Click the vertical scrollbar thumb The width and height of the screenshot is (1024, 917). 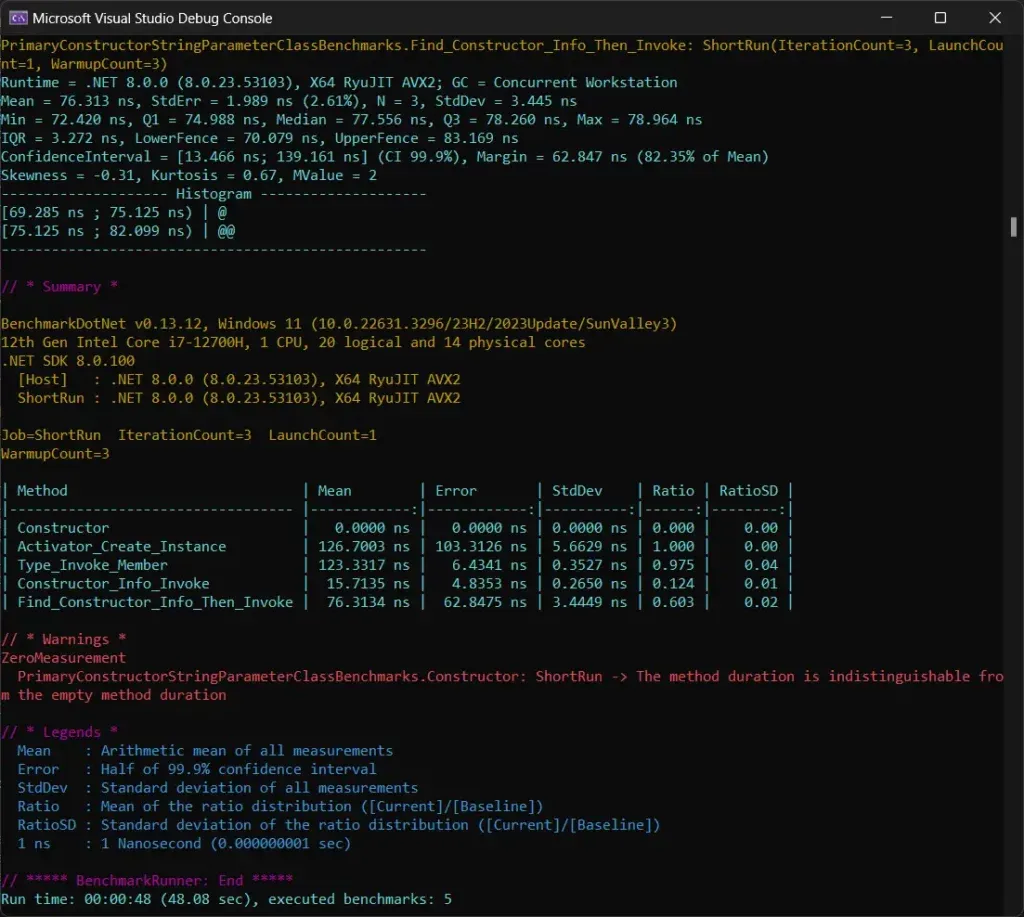1013,227
